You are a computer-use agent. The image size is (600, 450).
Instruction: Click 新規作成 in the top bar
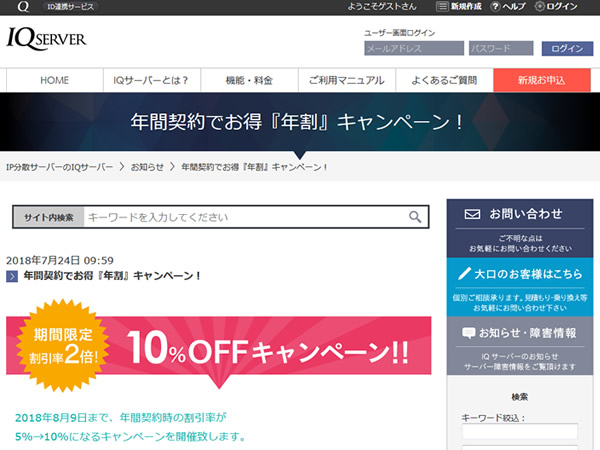(x=466, y=7)
